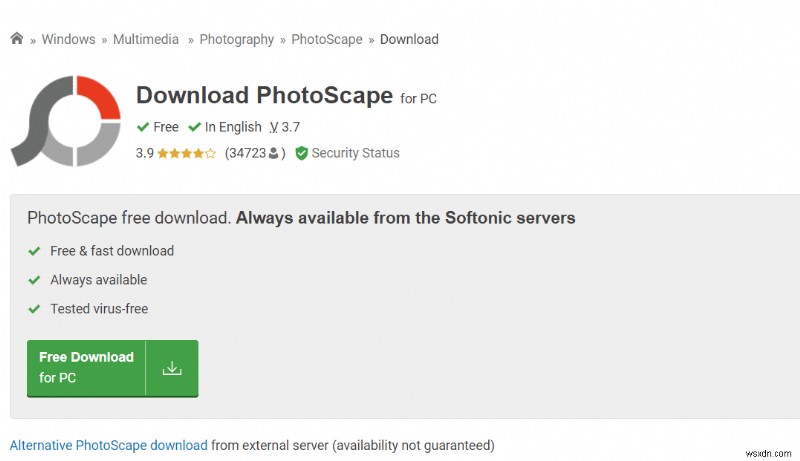Screen dimensions: 800x461
Task: Click the download arrow icon on button
Action: 172,368
